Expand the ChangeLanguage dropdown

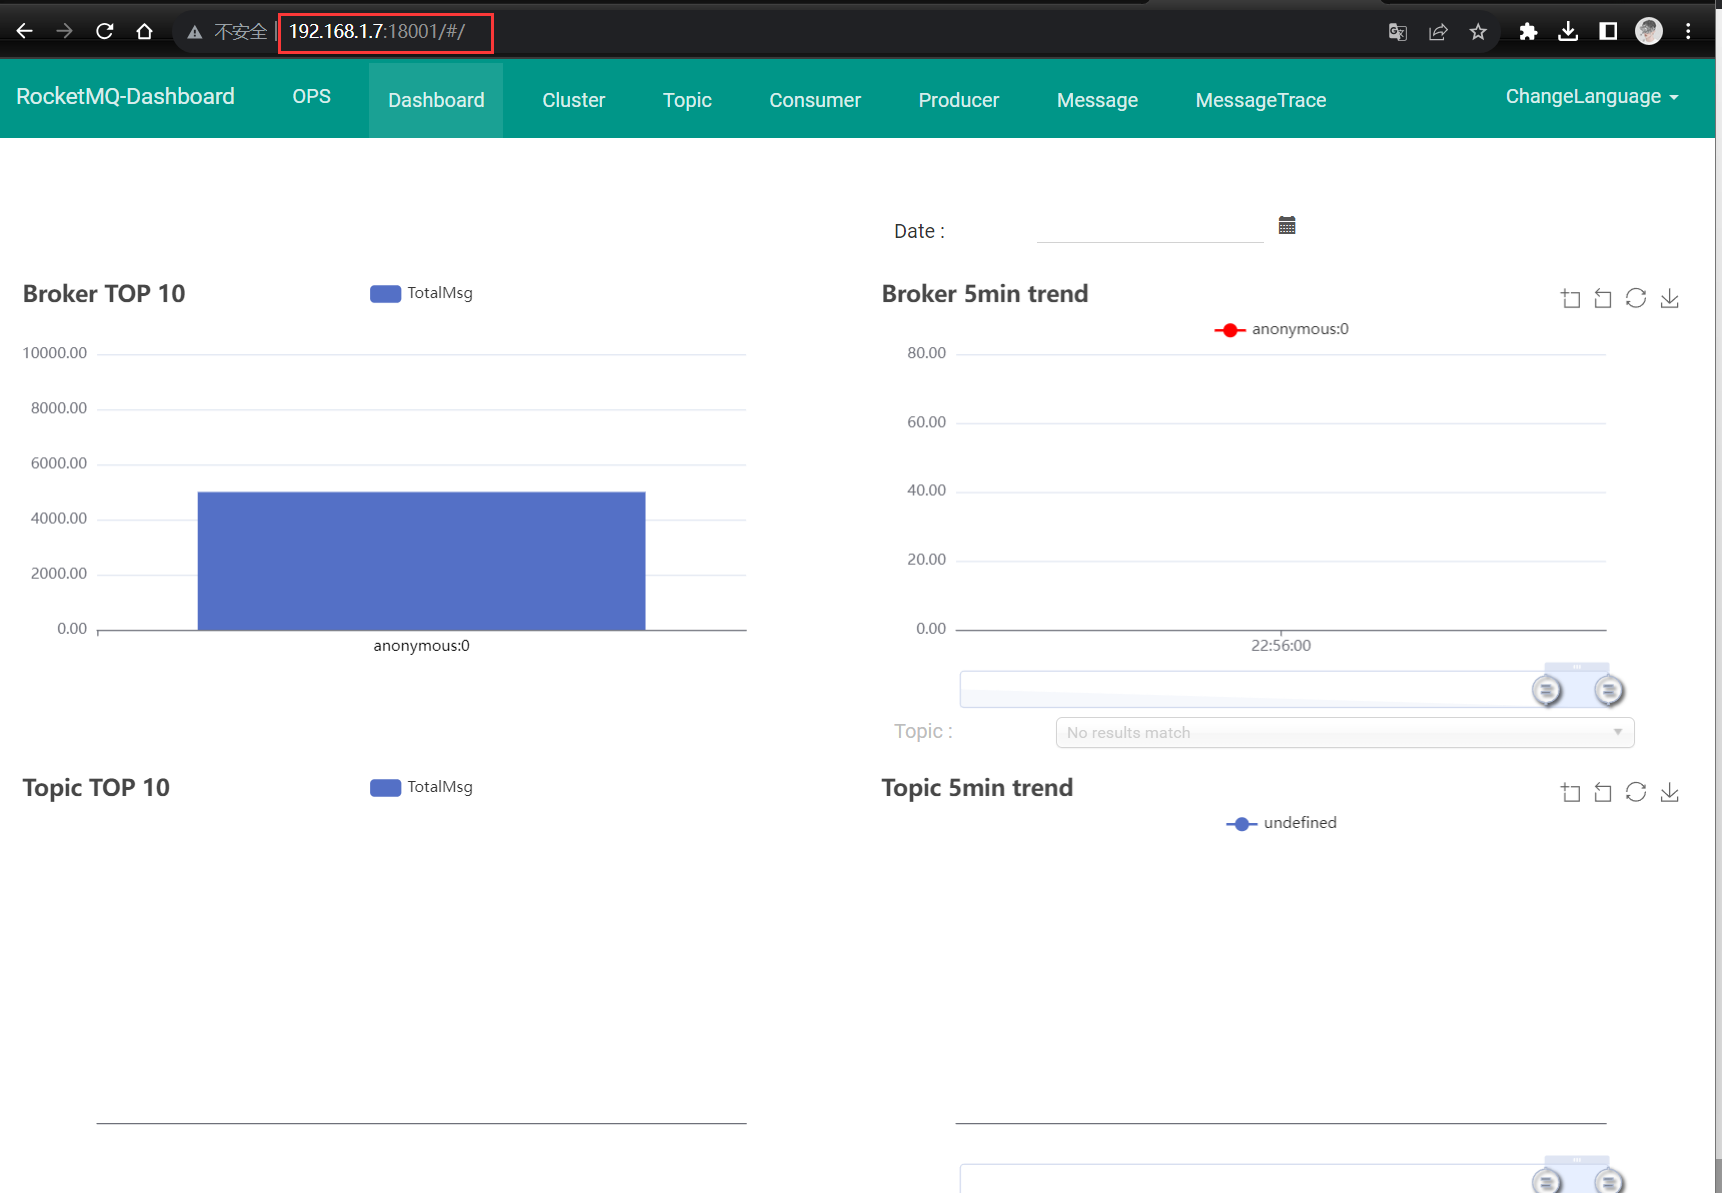coord(1592,97)
